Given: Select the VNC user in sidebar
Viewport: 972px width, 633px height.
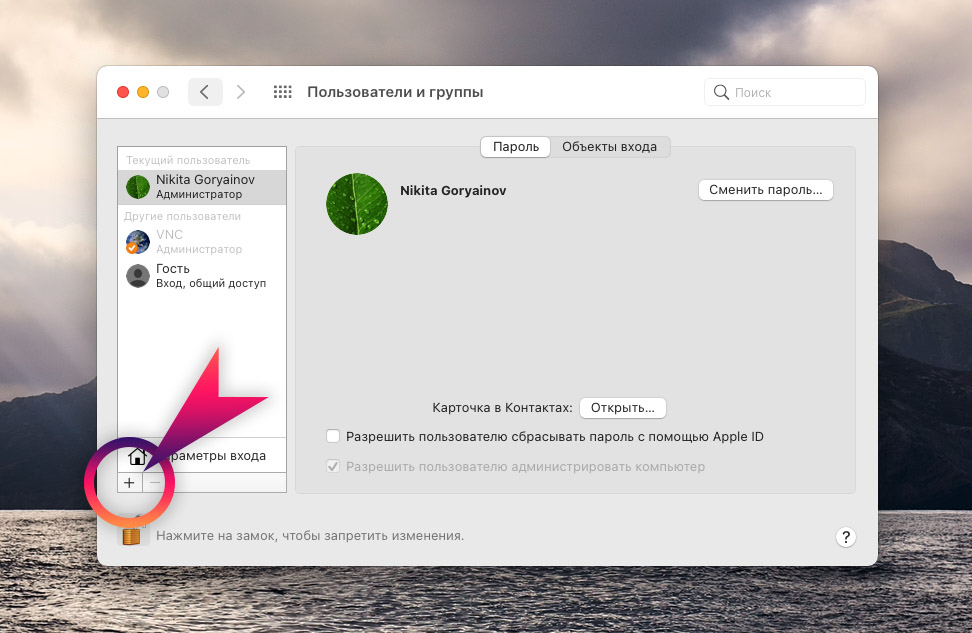Looking at the screenshot, I should pos(202,242).
